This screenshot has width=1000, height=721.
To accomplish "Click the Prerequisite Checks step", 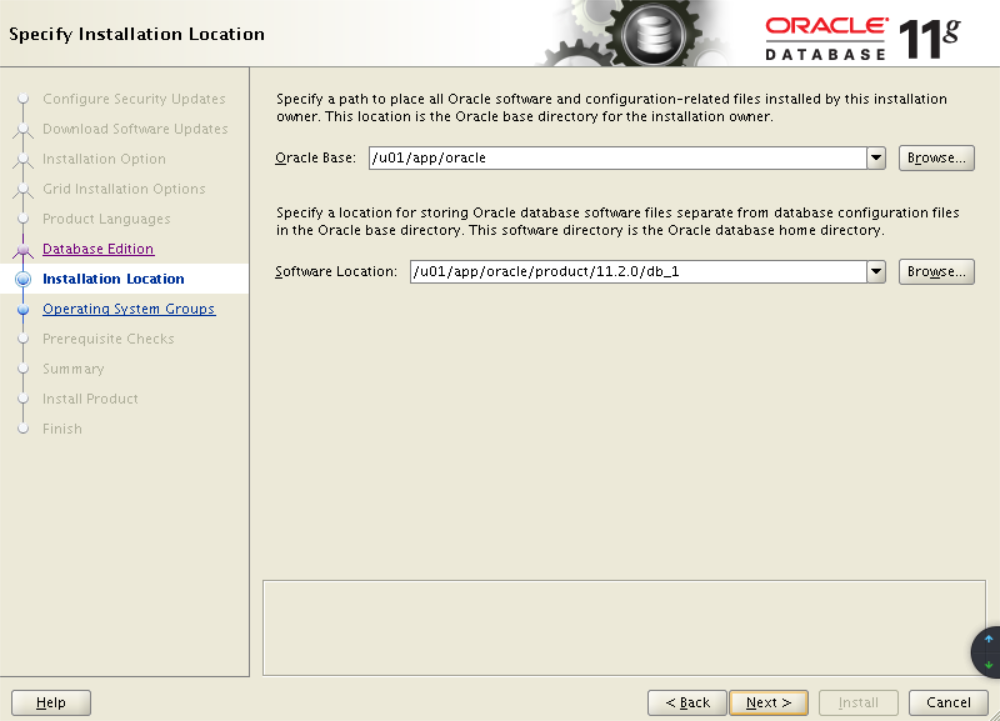I will tap(108, 339).
